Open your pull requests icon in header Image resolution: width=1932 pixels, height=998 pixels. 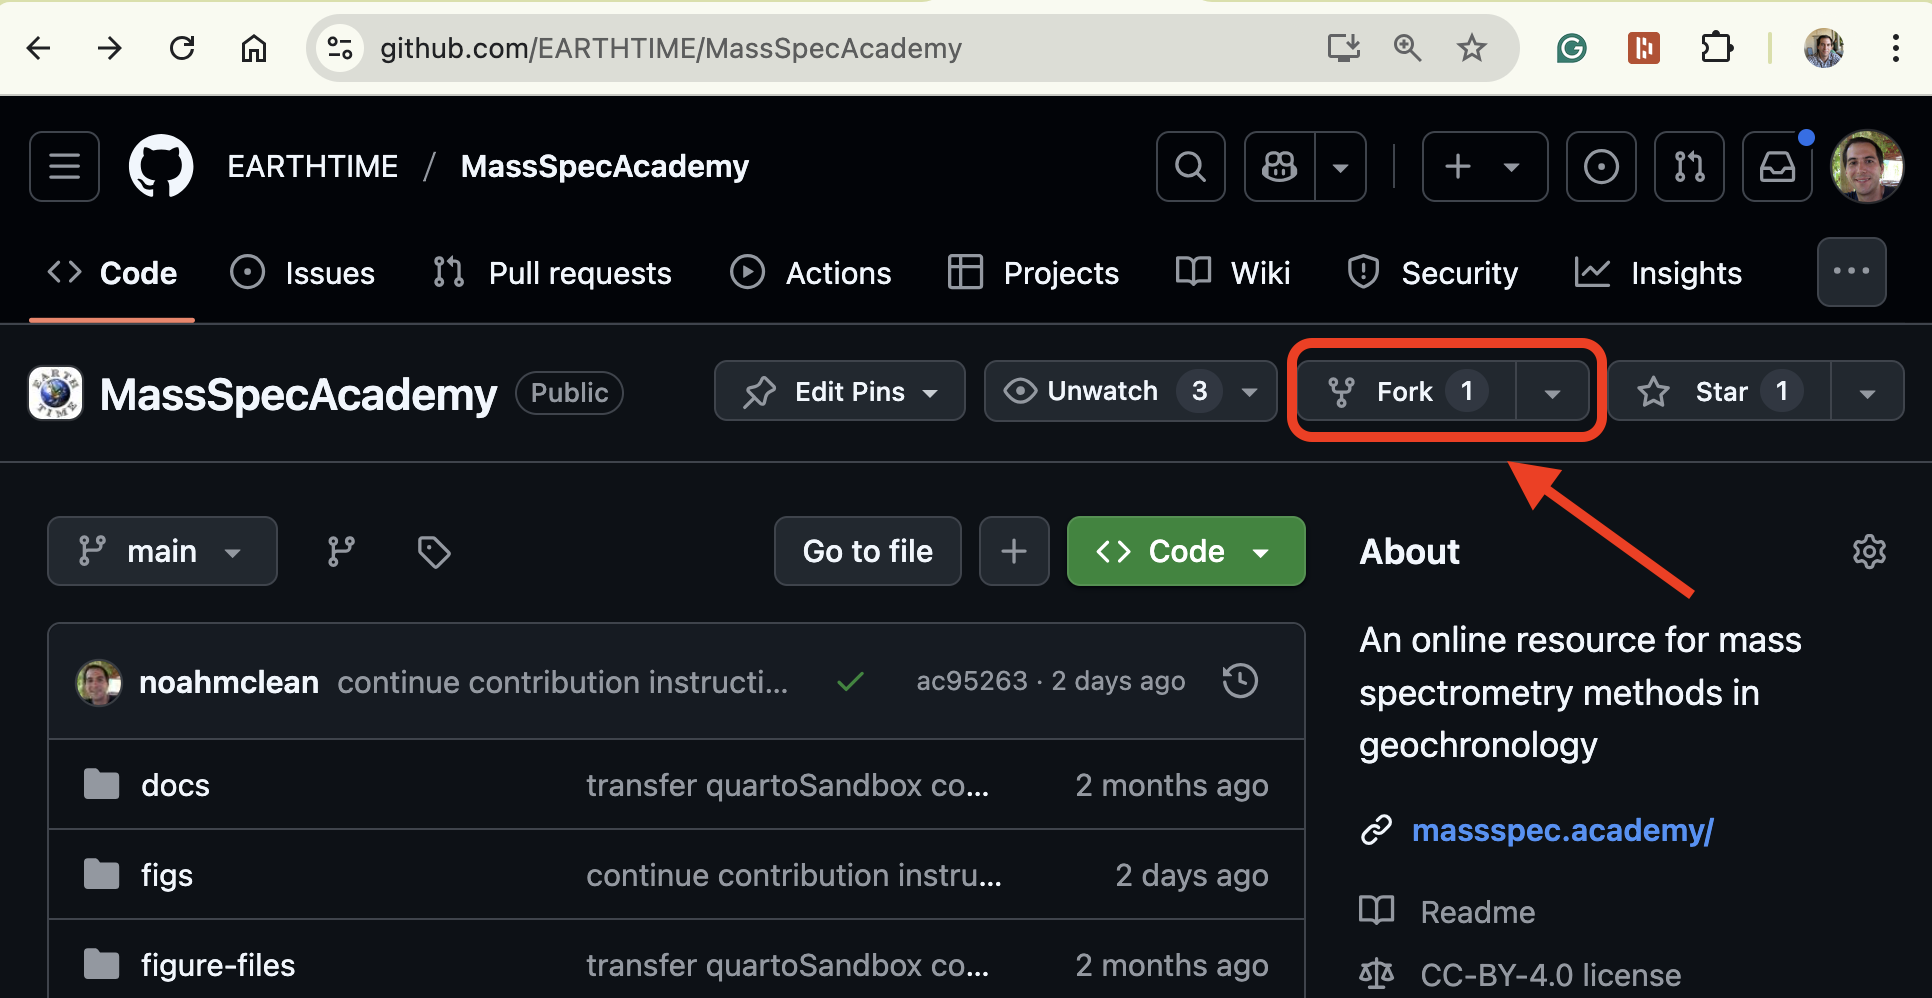[1689, 166]
